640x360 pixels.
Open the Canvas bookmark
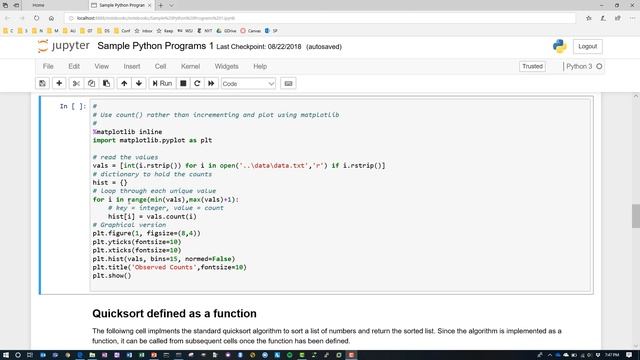pos(251,31)
